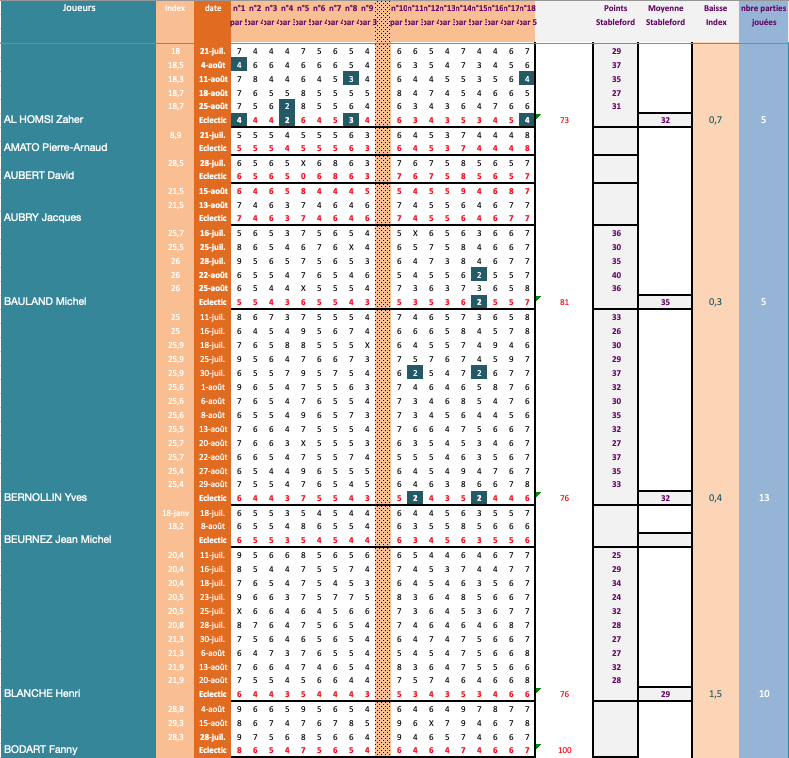Select player BEURNEZ Jean Michel
The image size is (789, 758).
(57, 540)
